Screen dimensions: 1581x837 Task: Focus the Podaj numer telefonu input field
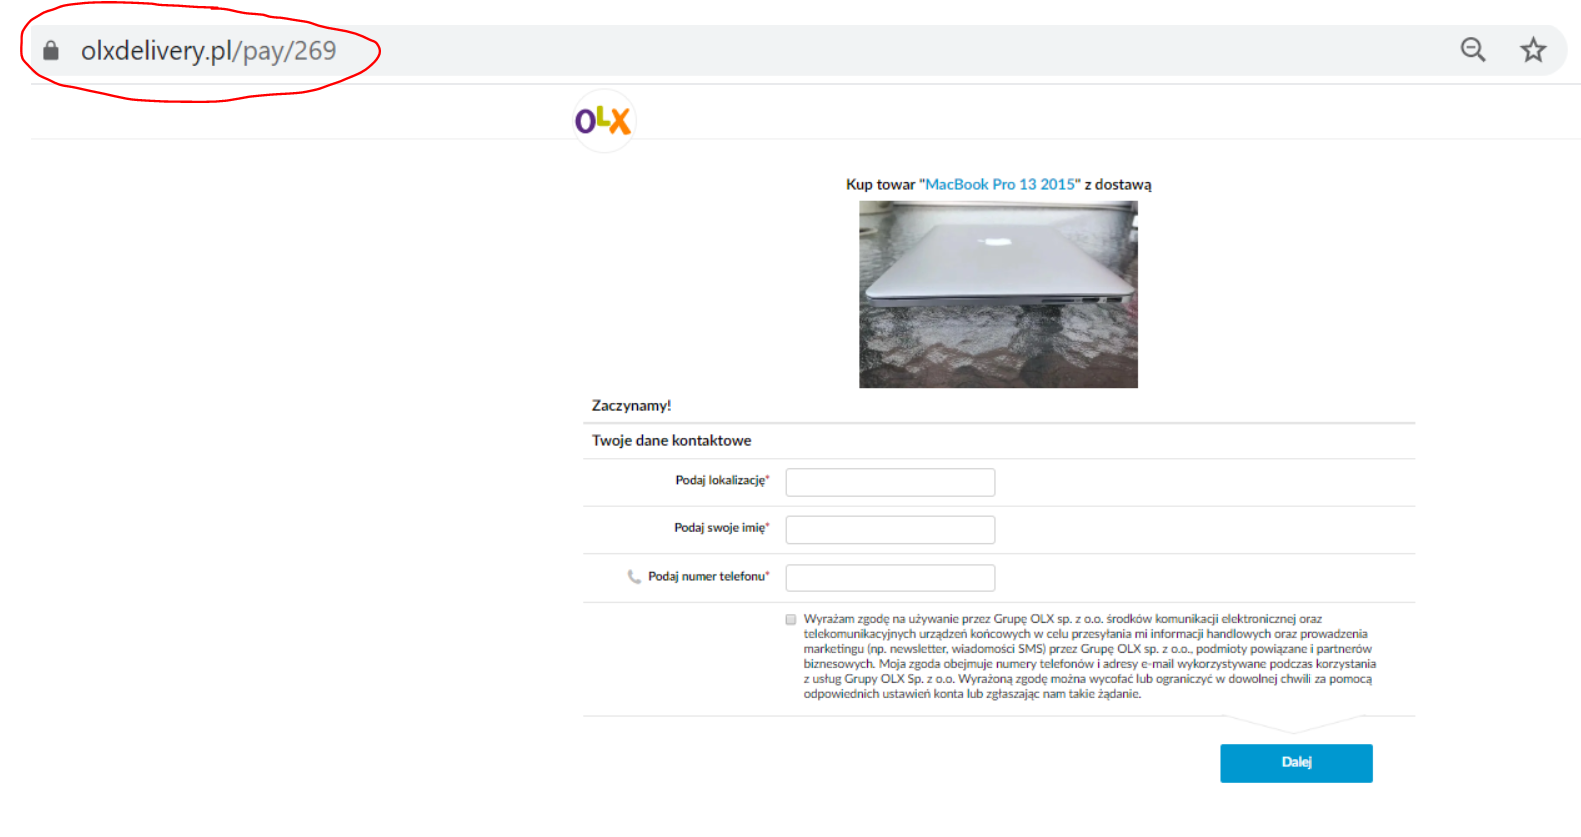click(890, 578)
